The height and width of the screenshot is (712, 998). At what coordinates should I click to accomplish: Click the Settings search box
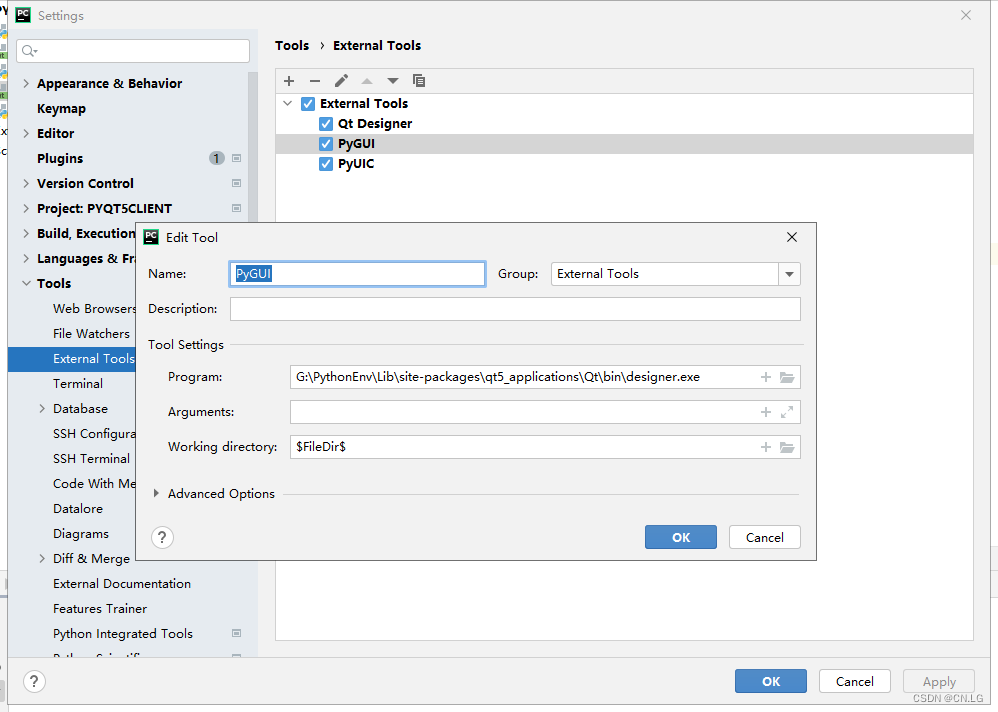coord(133,50)
